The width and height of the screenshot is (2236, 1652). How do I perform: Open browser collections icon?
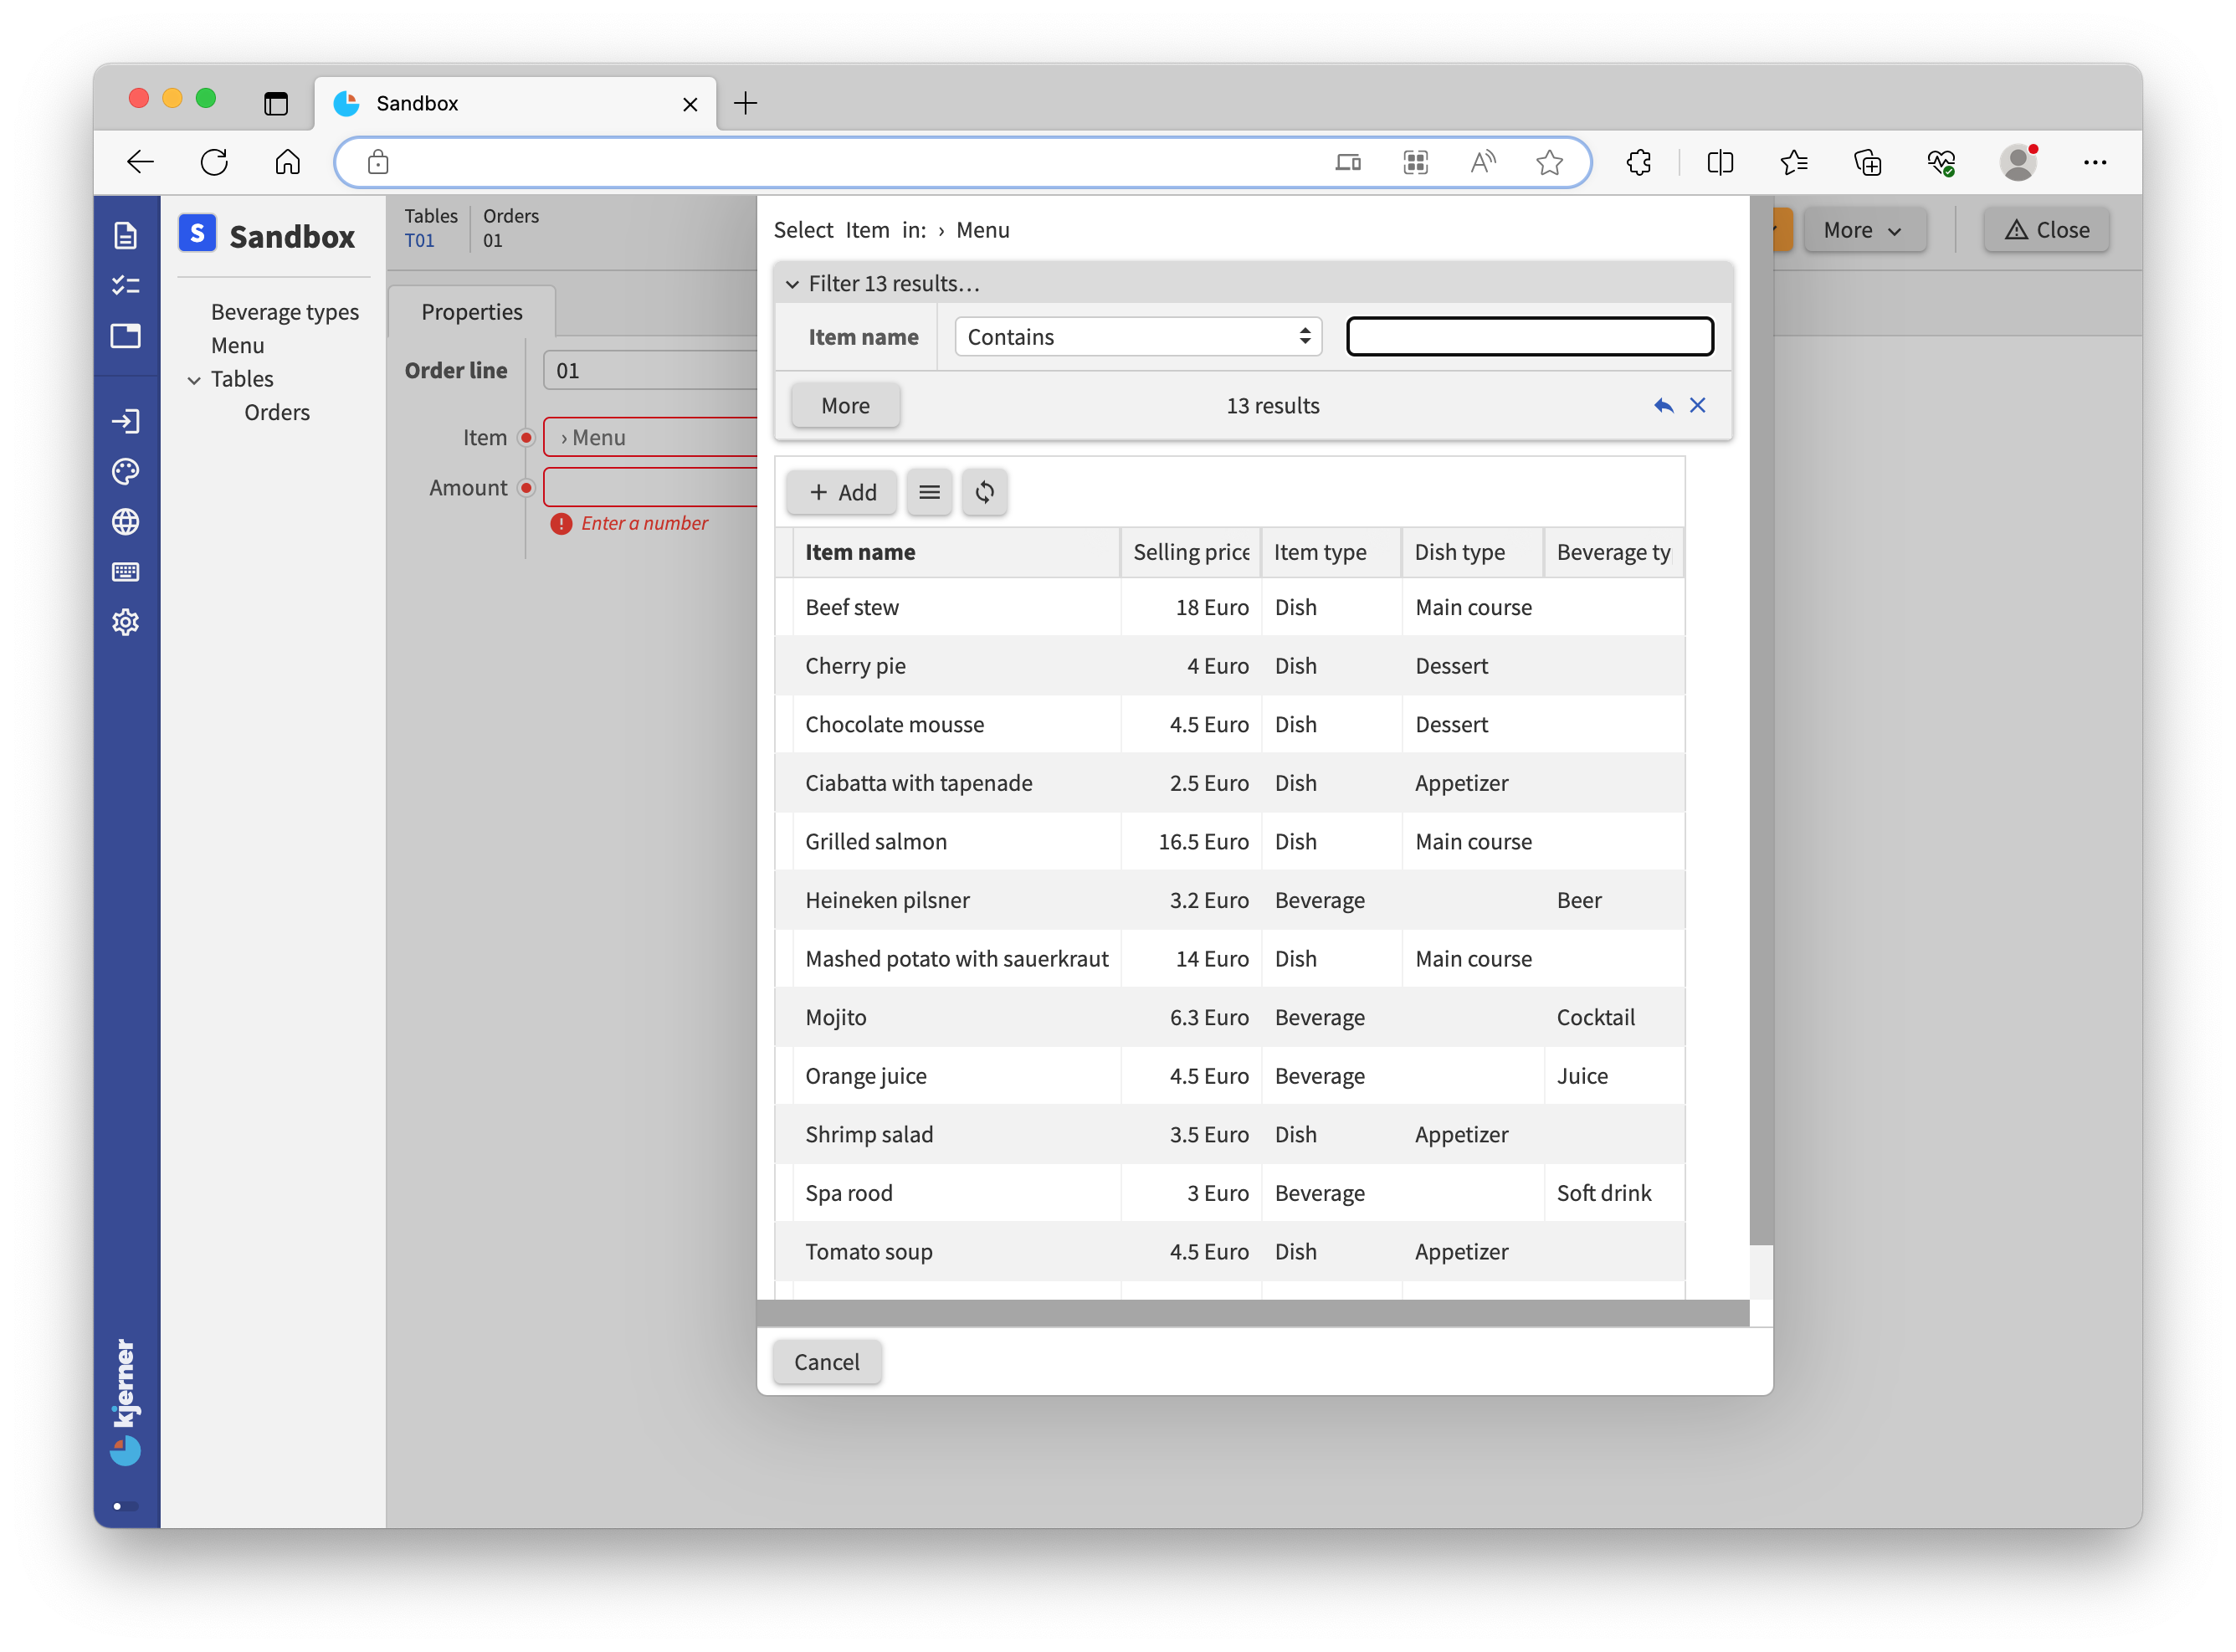click(1868, 162)
